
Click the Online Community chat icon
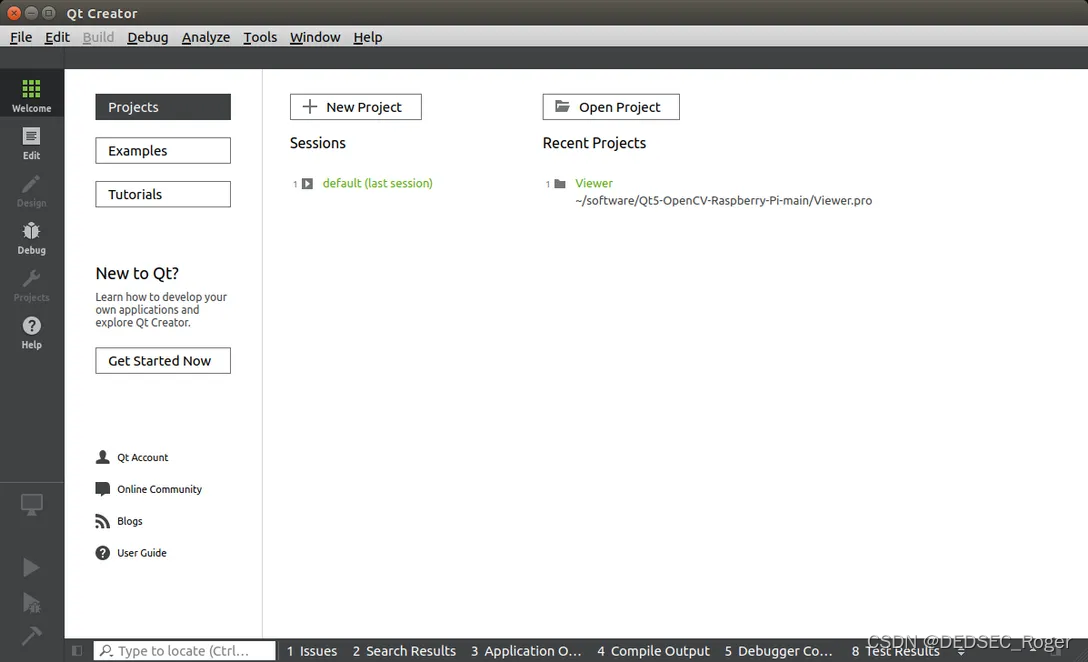click(x=103, y=489)
